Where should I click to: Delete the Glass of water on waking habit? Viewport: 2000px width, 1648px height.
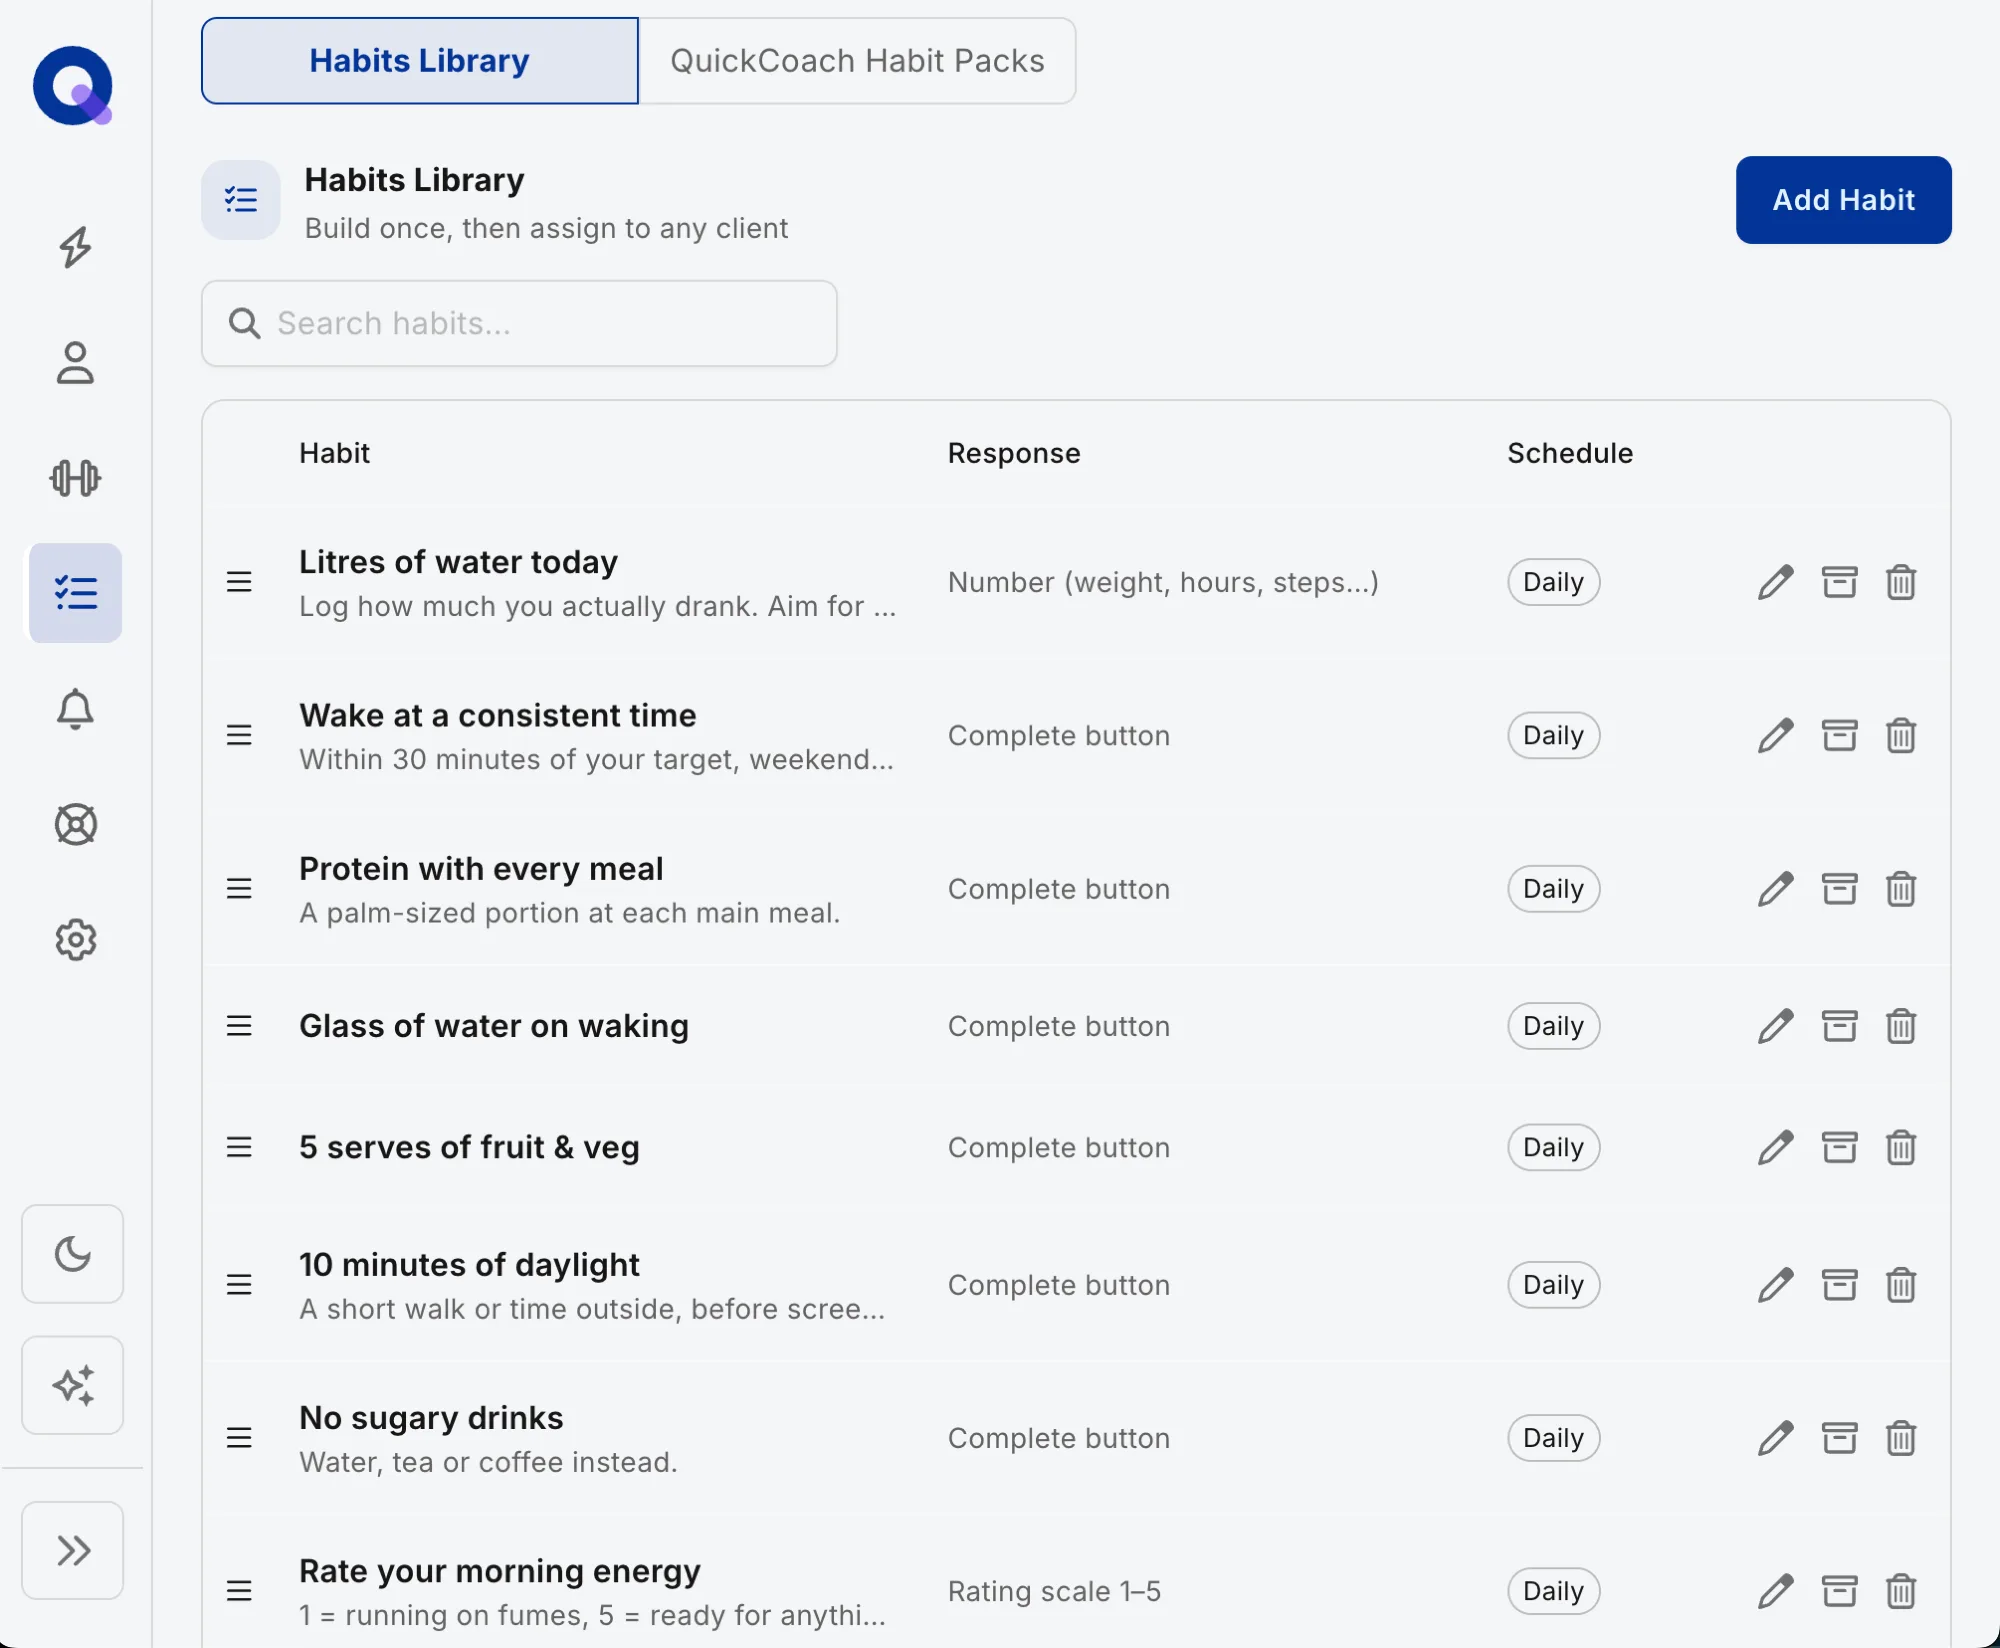[x=1900, y=1026]
